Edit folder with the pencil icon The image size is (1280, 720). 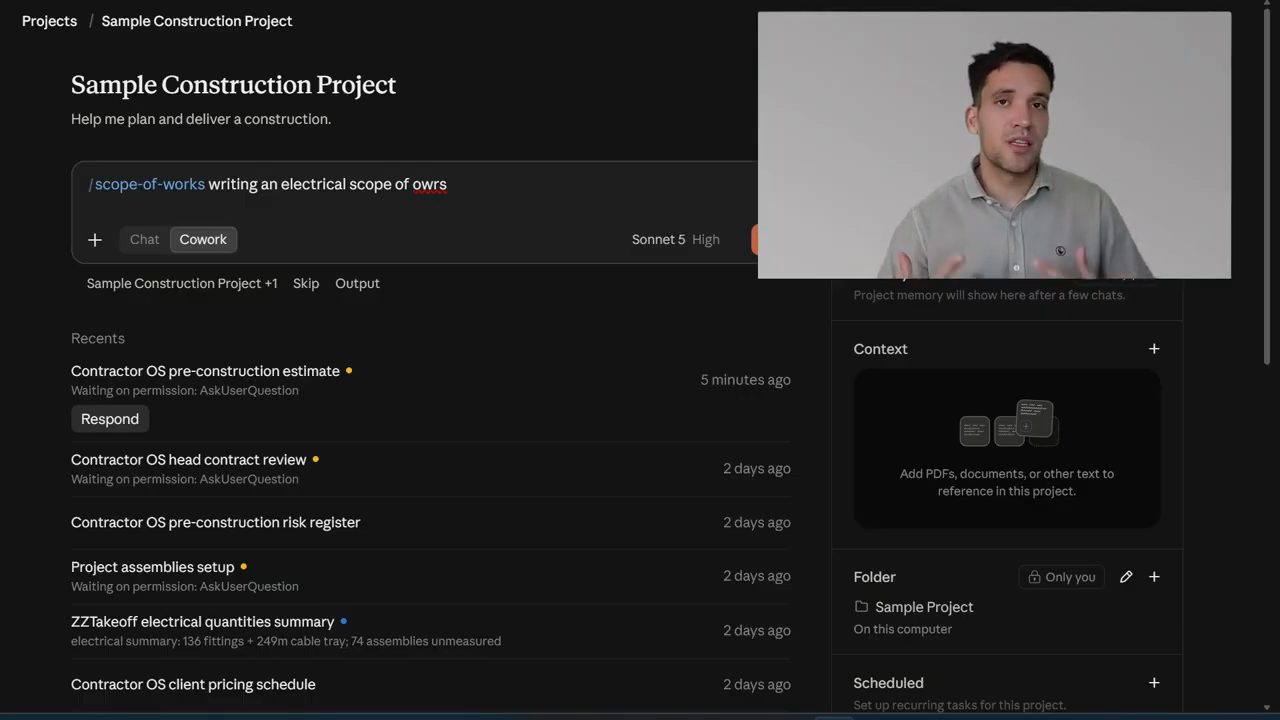(x=1126, y=577)
